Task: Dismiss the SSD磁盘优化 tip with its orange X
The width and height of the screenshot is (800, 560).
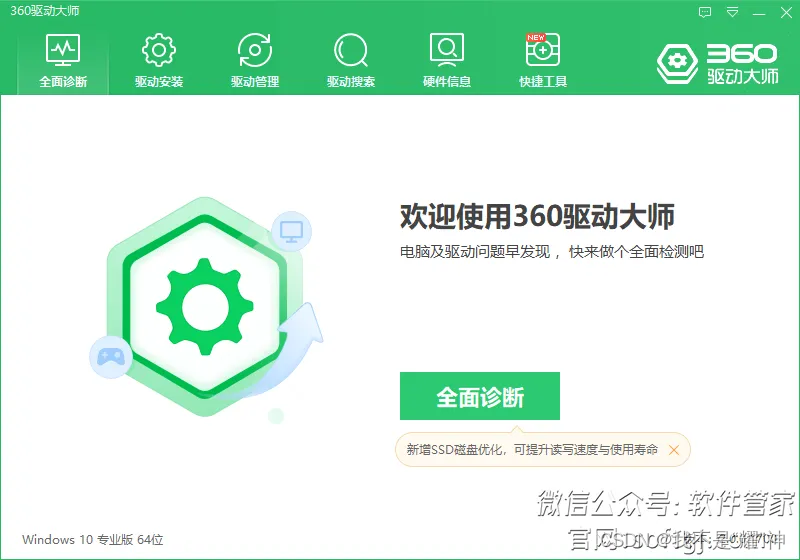Action: tap(673, 450)
